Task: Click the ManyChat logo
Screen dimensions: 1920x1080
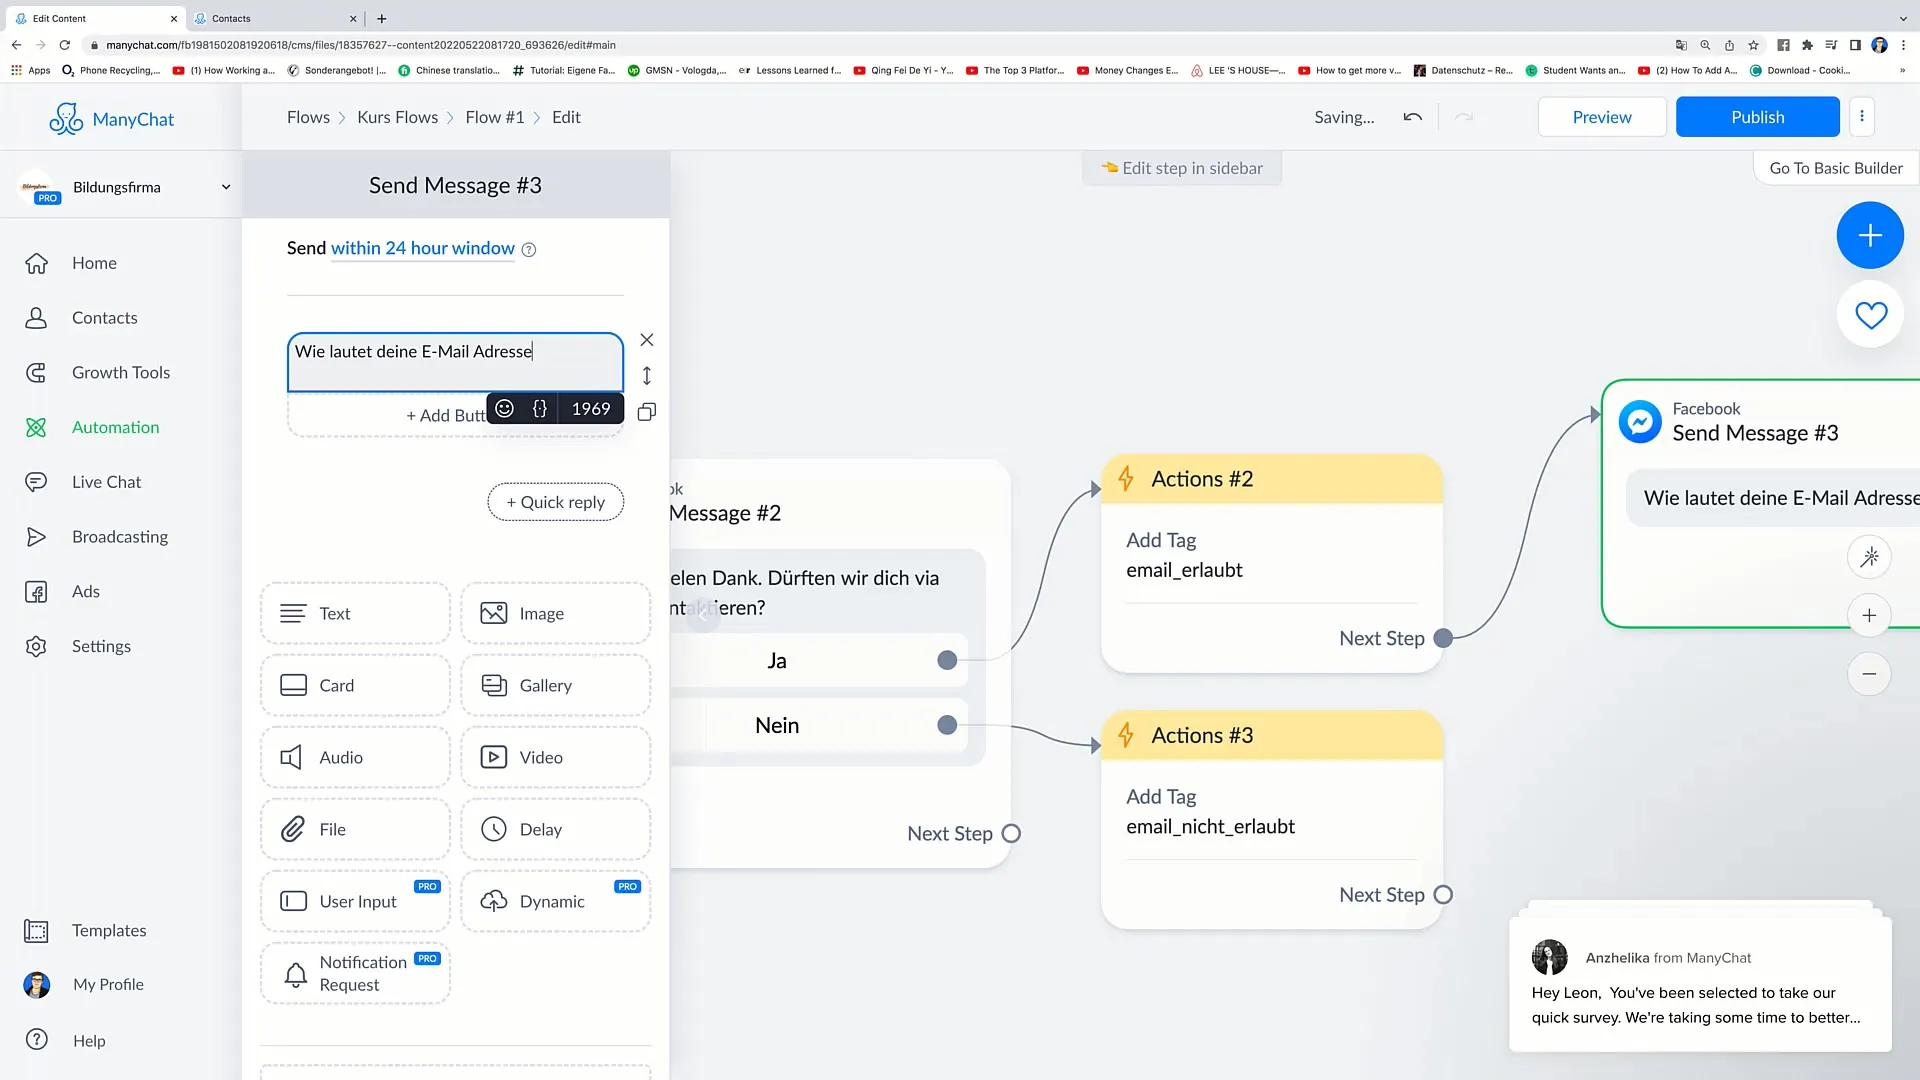Action: click(112, 119)
